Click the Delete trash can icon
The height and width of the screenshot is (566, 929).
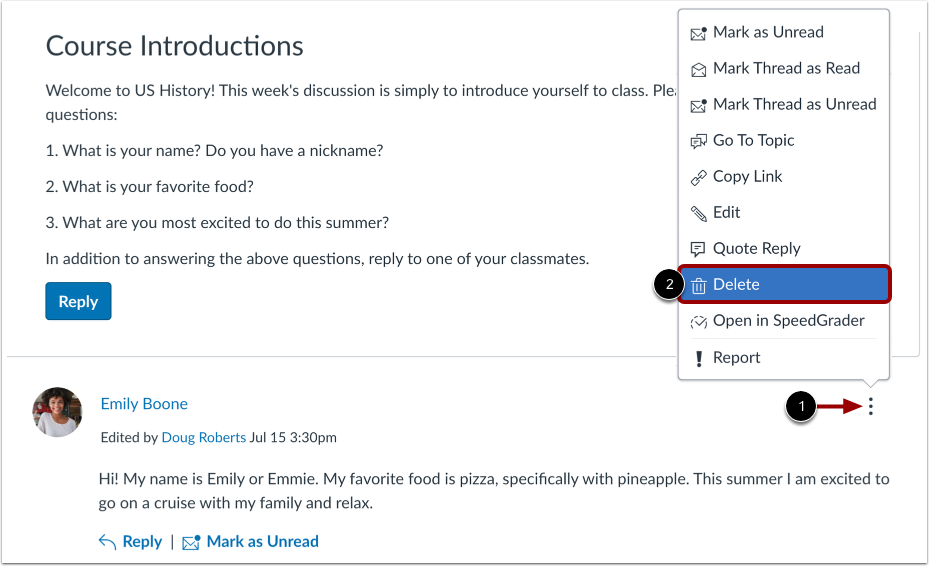coord(698,285)
